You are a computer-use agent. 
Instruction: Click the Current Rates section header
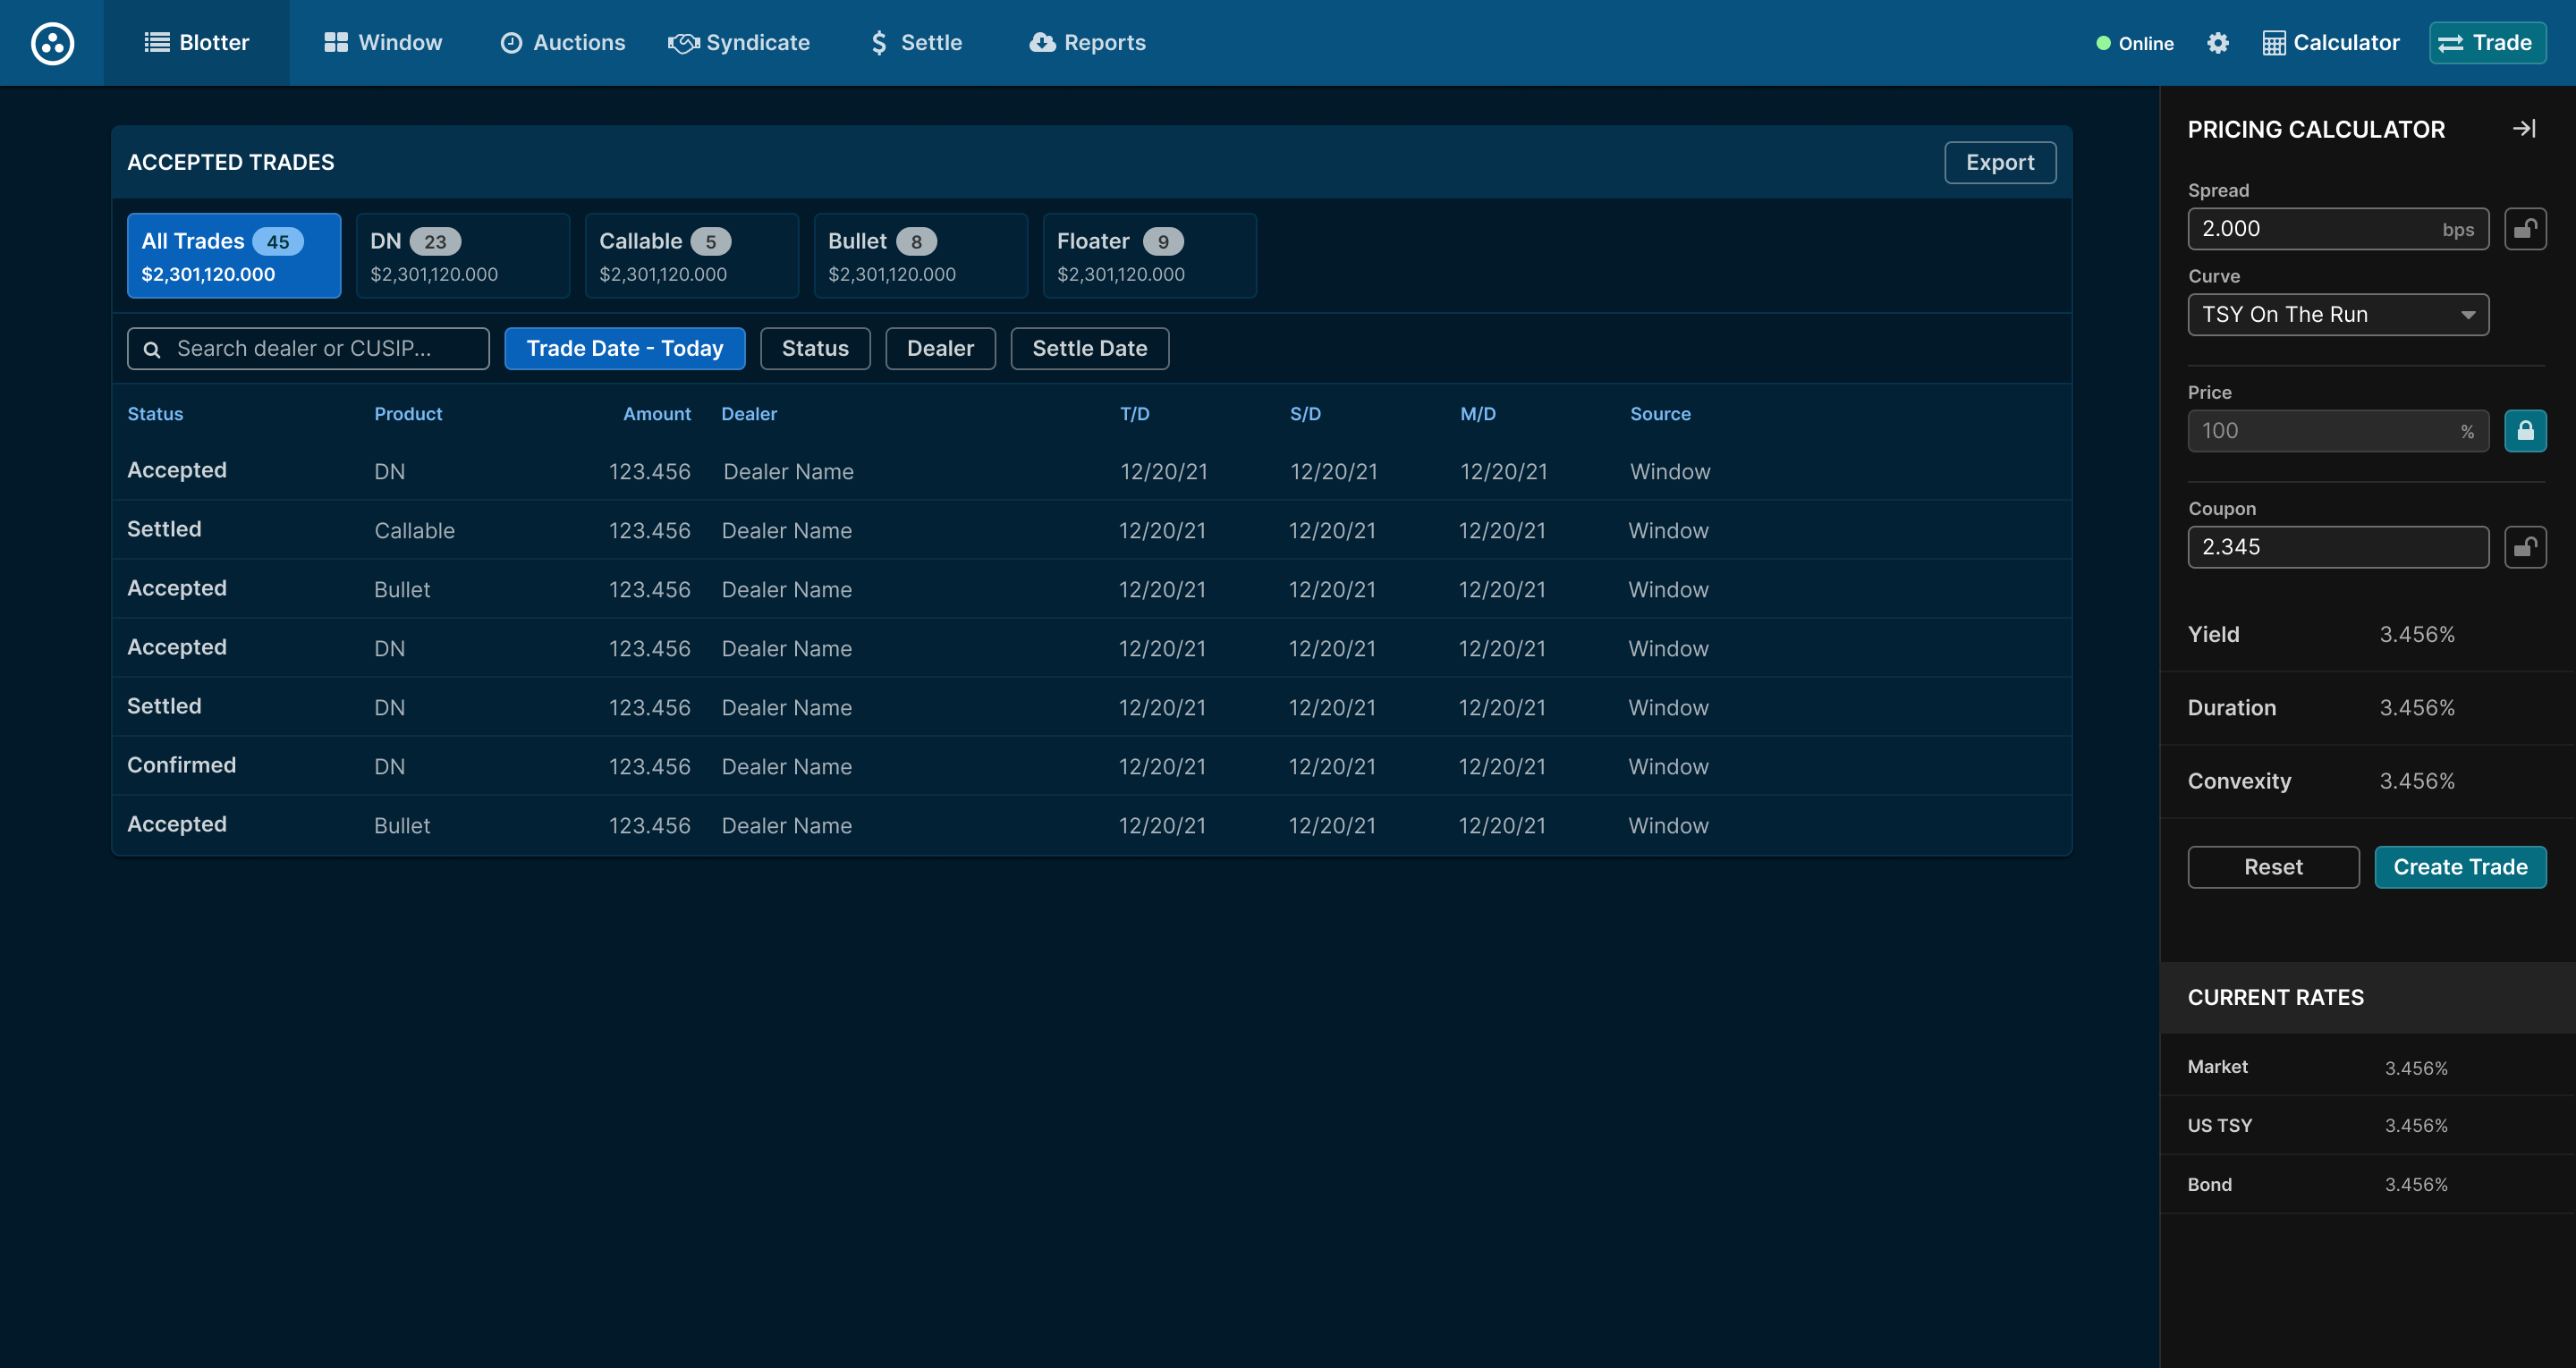coord(2367,997)
